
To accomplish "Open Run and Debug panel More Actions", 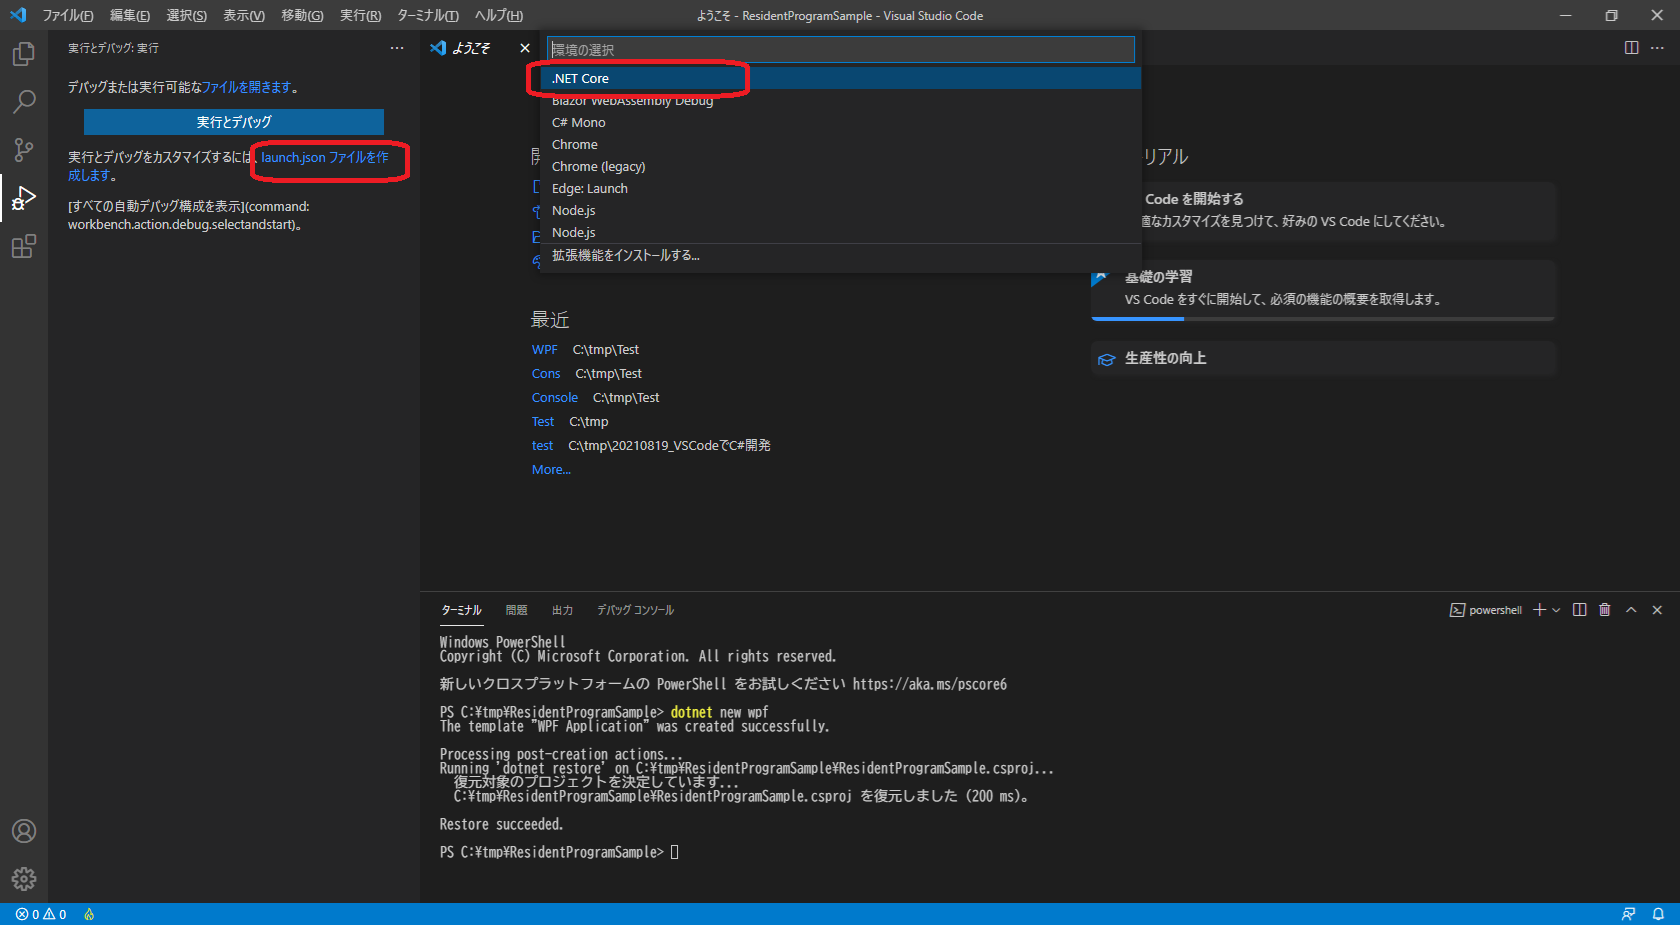I will 397,48.
